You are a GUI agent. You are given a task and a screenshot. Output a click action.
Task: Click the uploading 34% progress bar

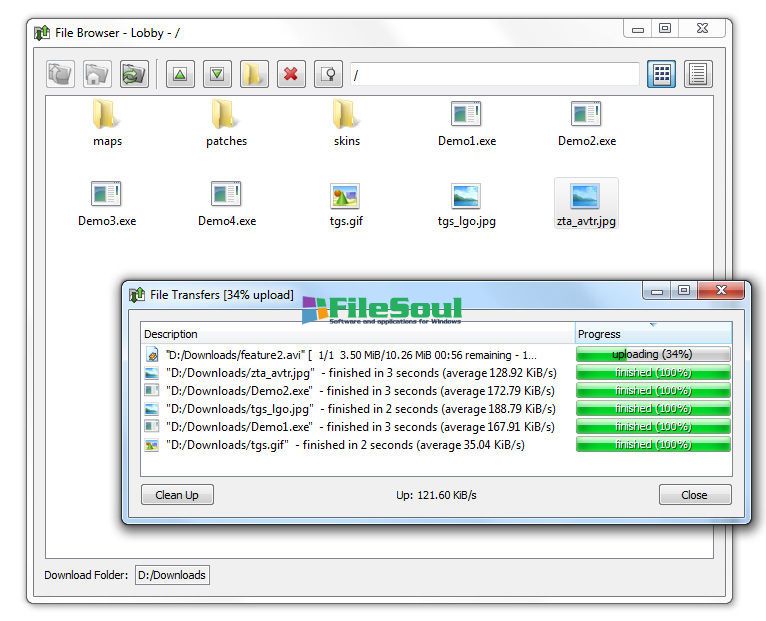coord(653,354)
